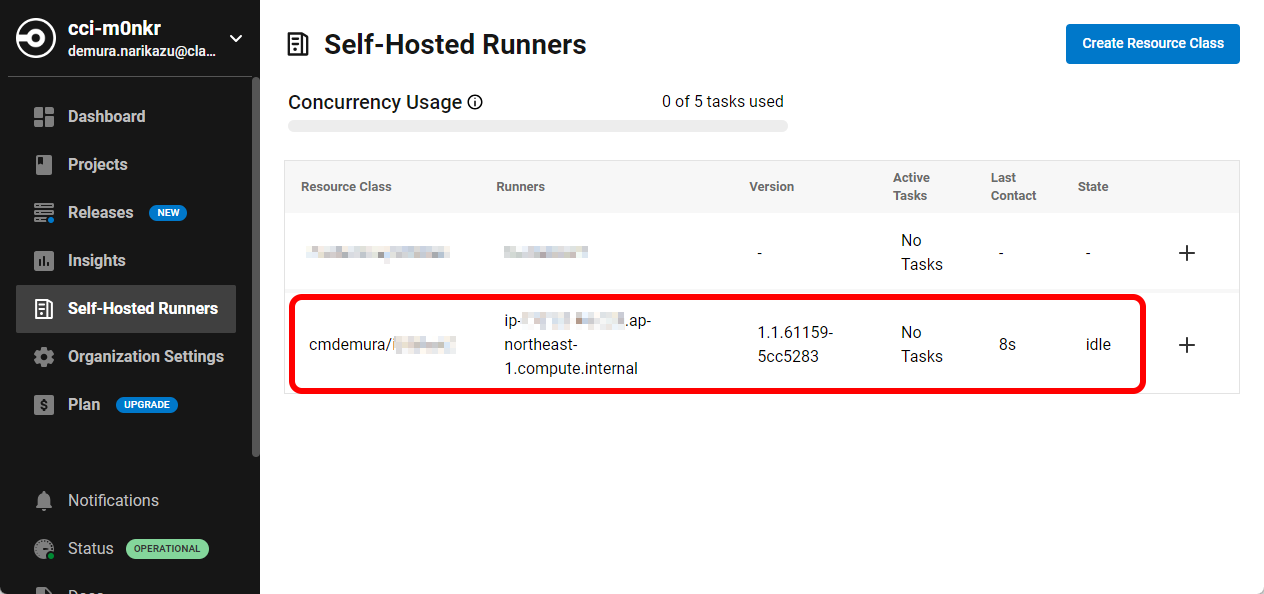Open Projects via its sidebar icon
This screenshot has height=594, width=1264.
(x=44, y=164)
